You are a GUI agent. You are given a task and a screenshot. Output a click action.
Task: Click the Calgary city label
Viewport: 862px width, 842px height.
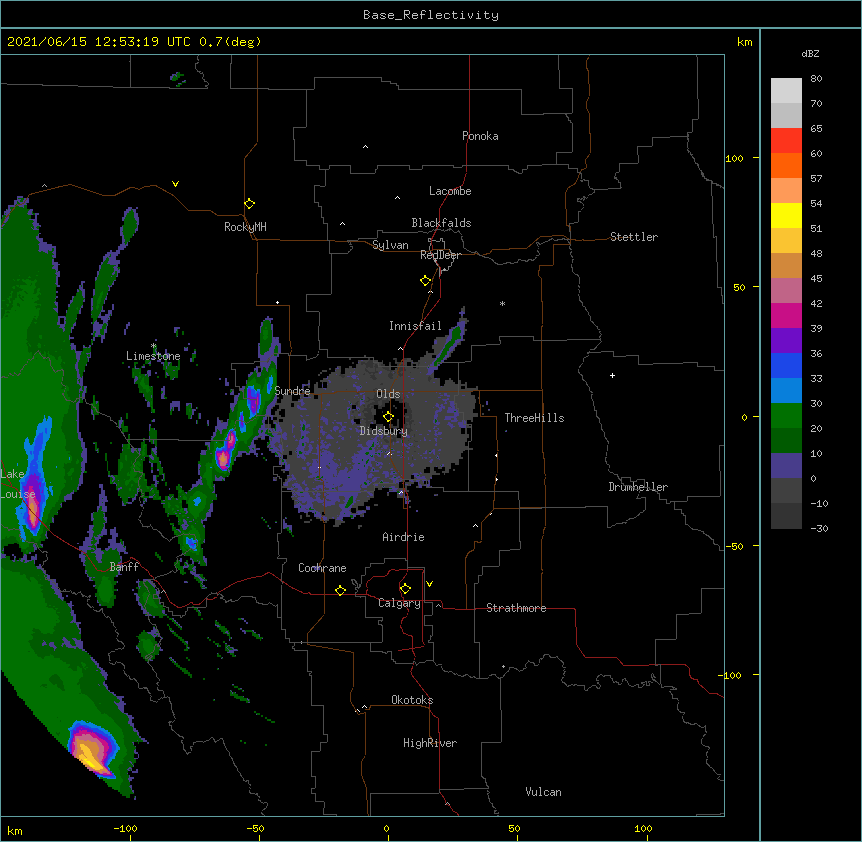(399, 603)
